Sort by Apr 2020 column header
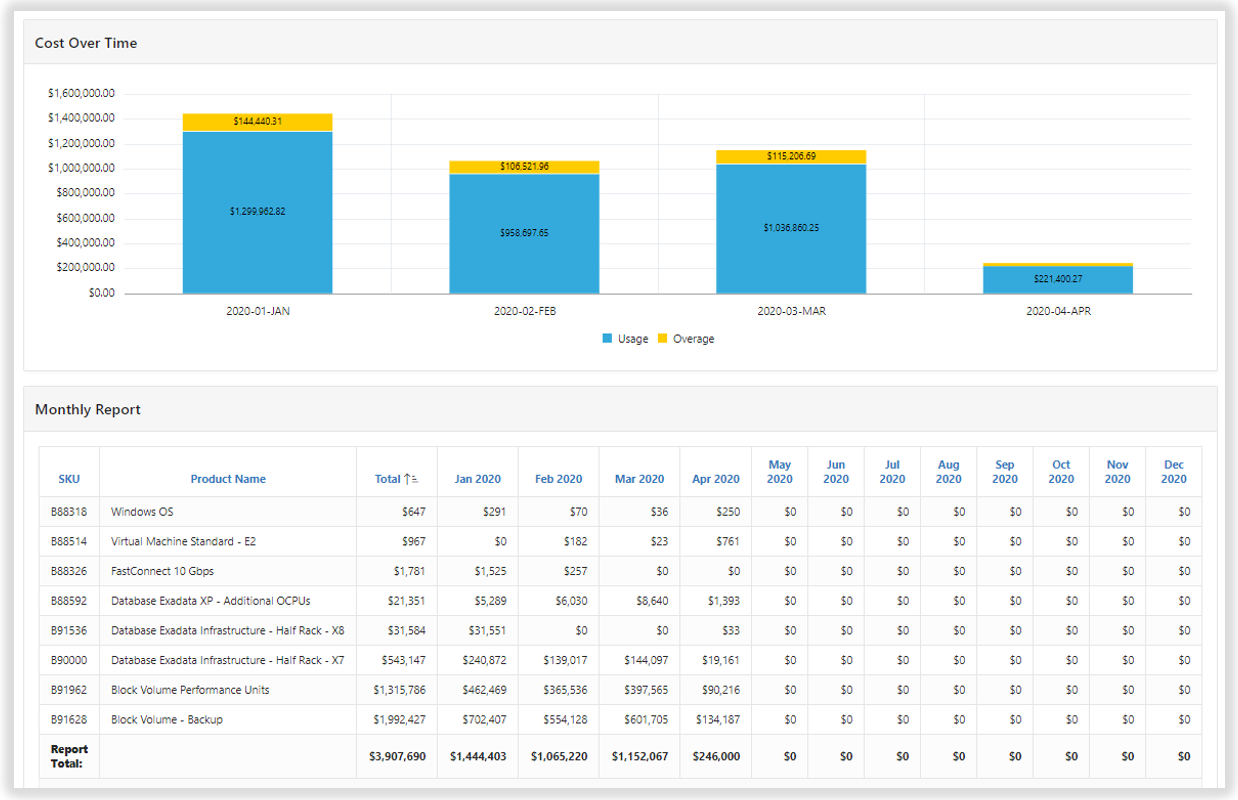Image resolution: width=1238 pixels, height=800 pixels. (x=716, y=479)
